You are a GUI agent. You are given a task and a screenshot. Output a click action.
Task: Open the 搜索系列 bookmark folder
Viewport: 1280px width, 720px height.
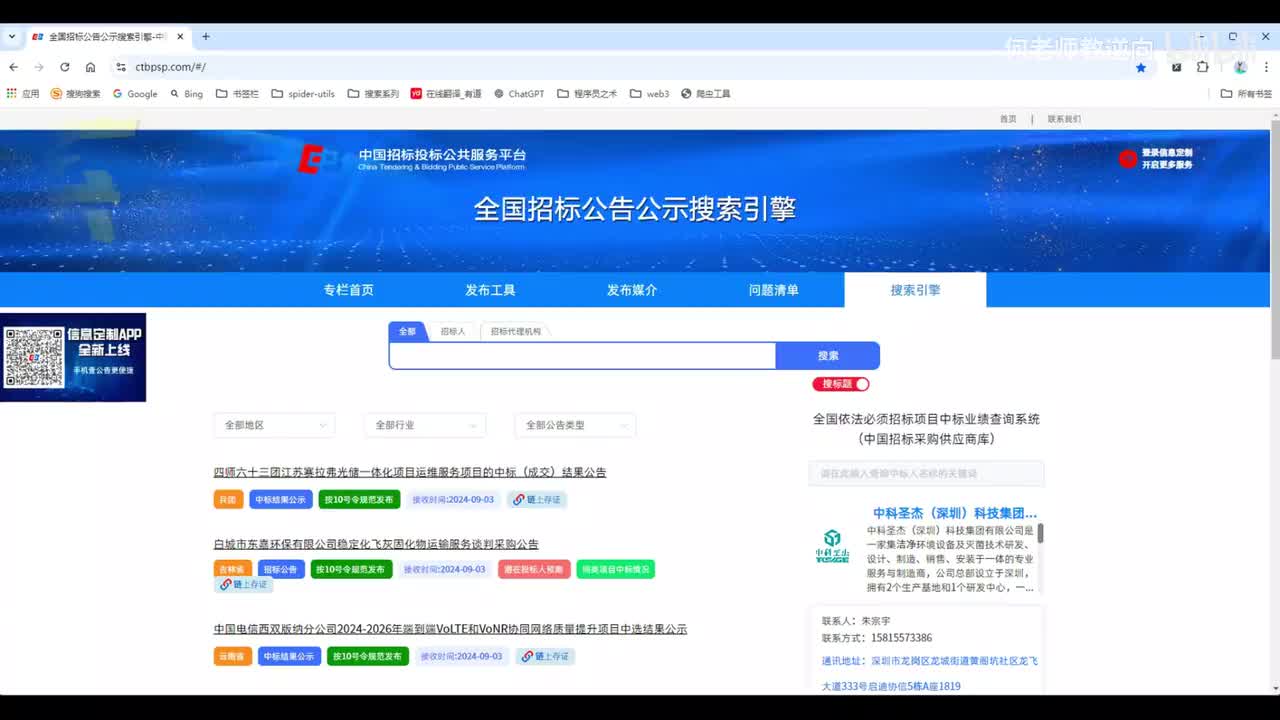pos(373,94)
